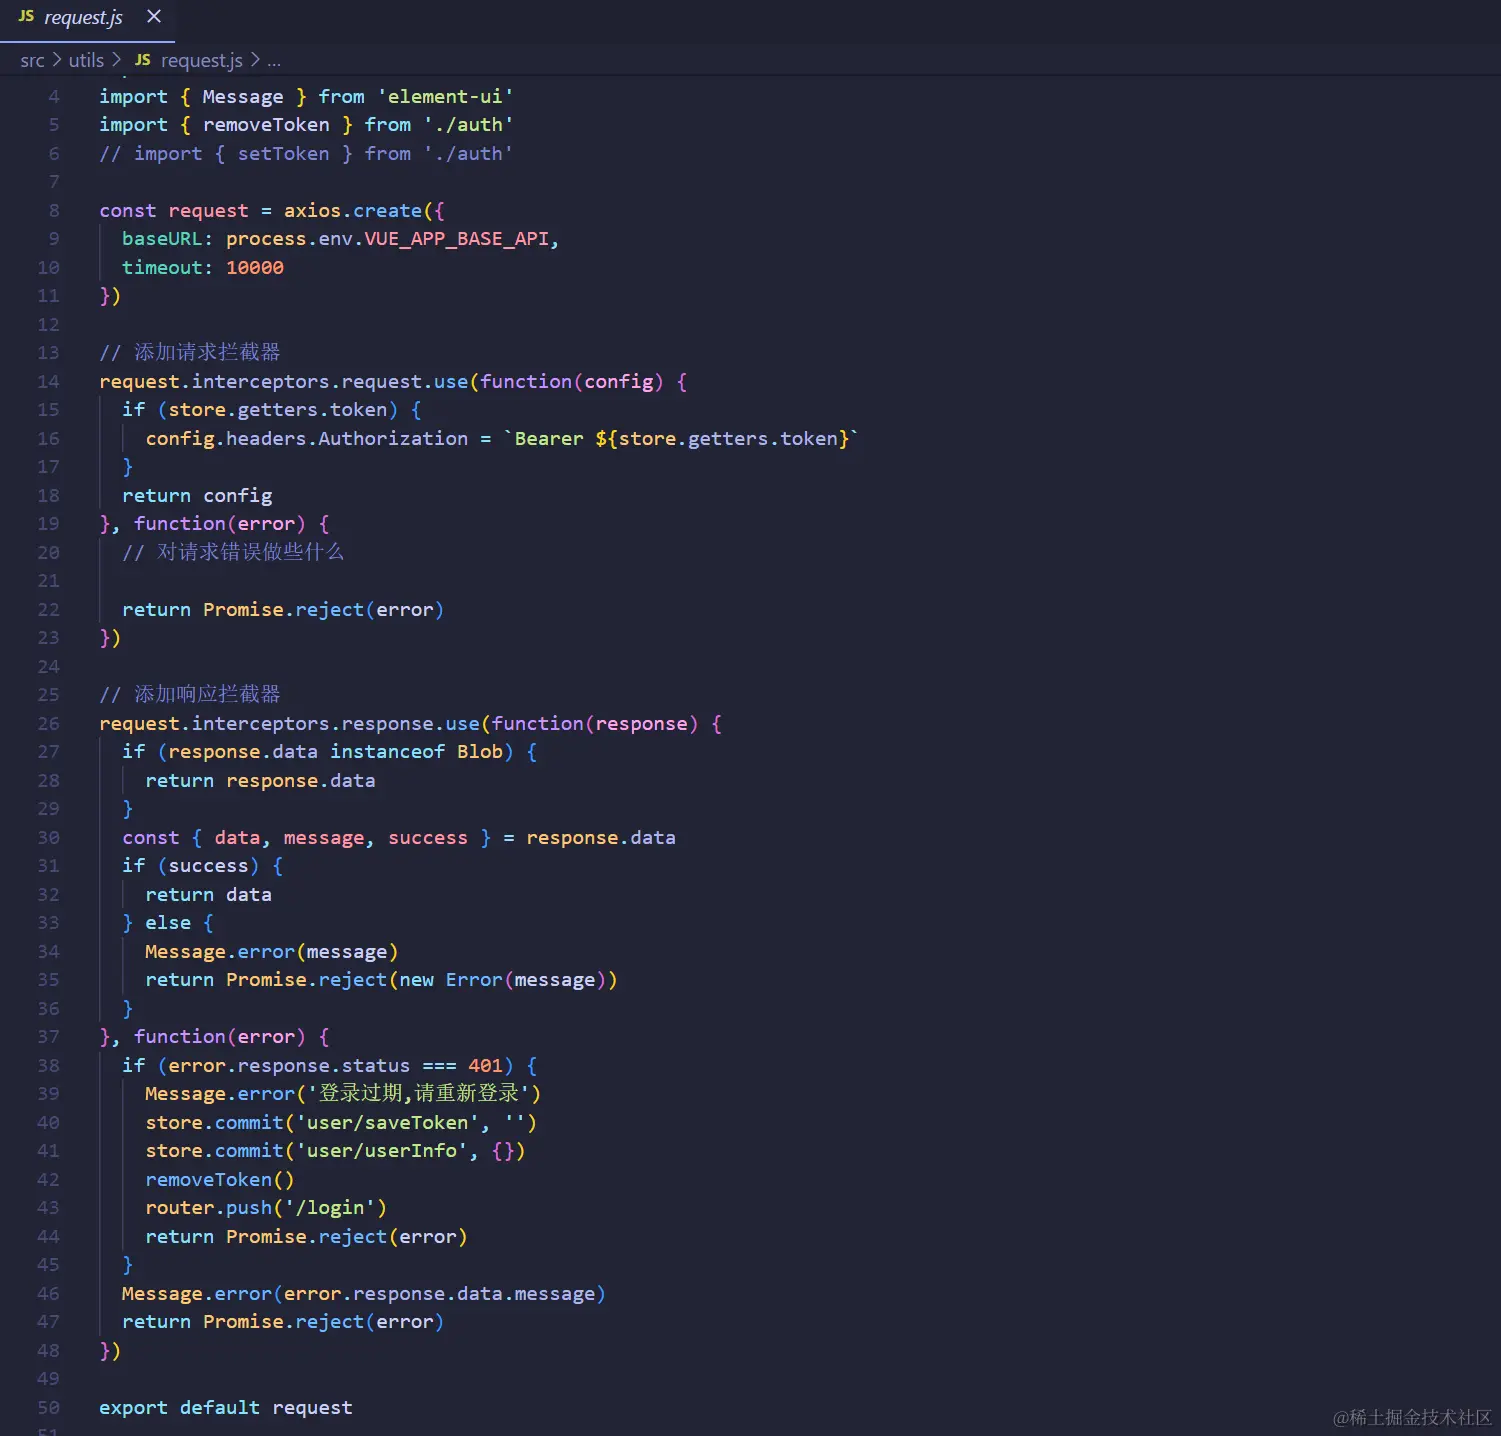The image size is (1501, 1436).
Task: Click the 'if (success) {' line
Action: point(203,866)
